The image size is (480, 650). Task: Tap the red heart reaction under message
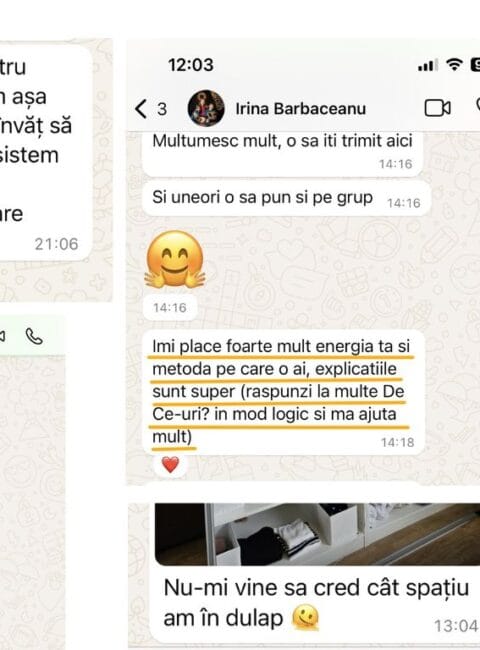170,465
